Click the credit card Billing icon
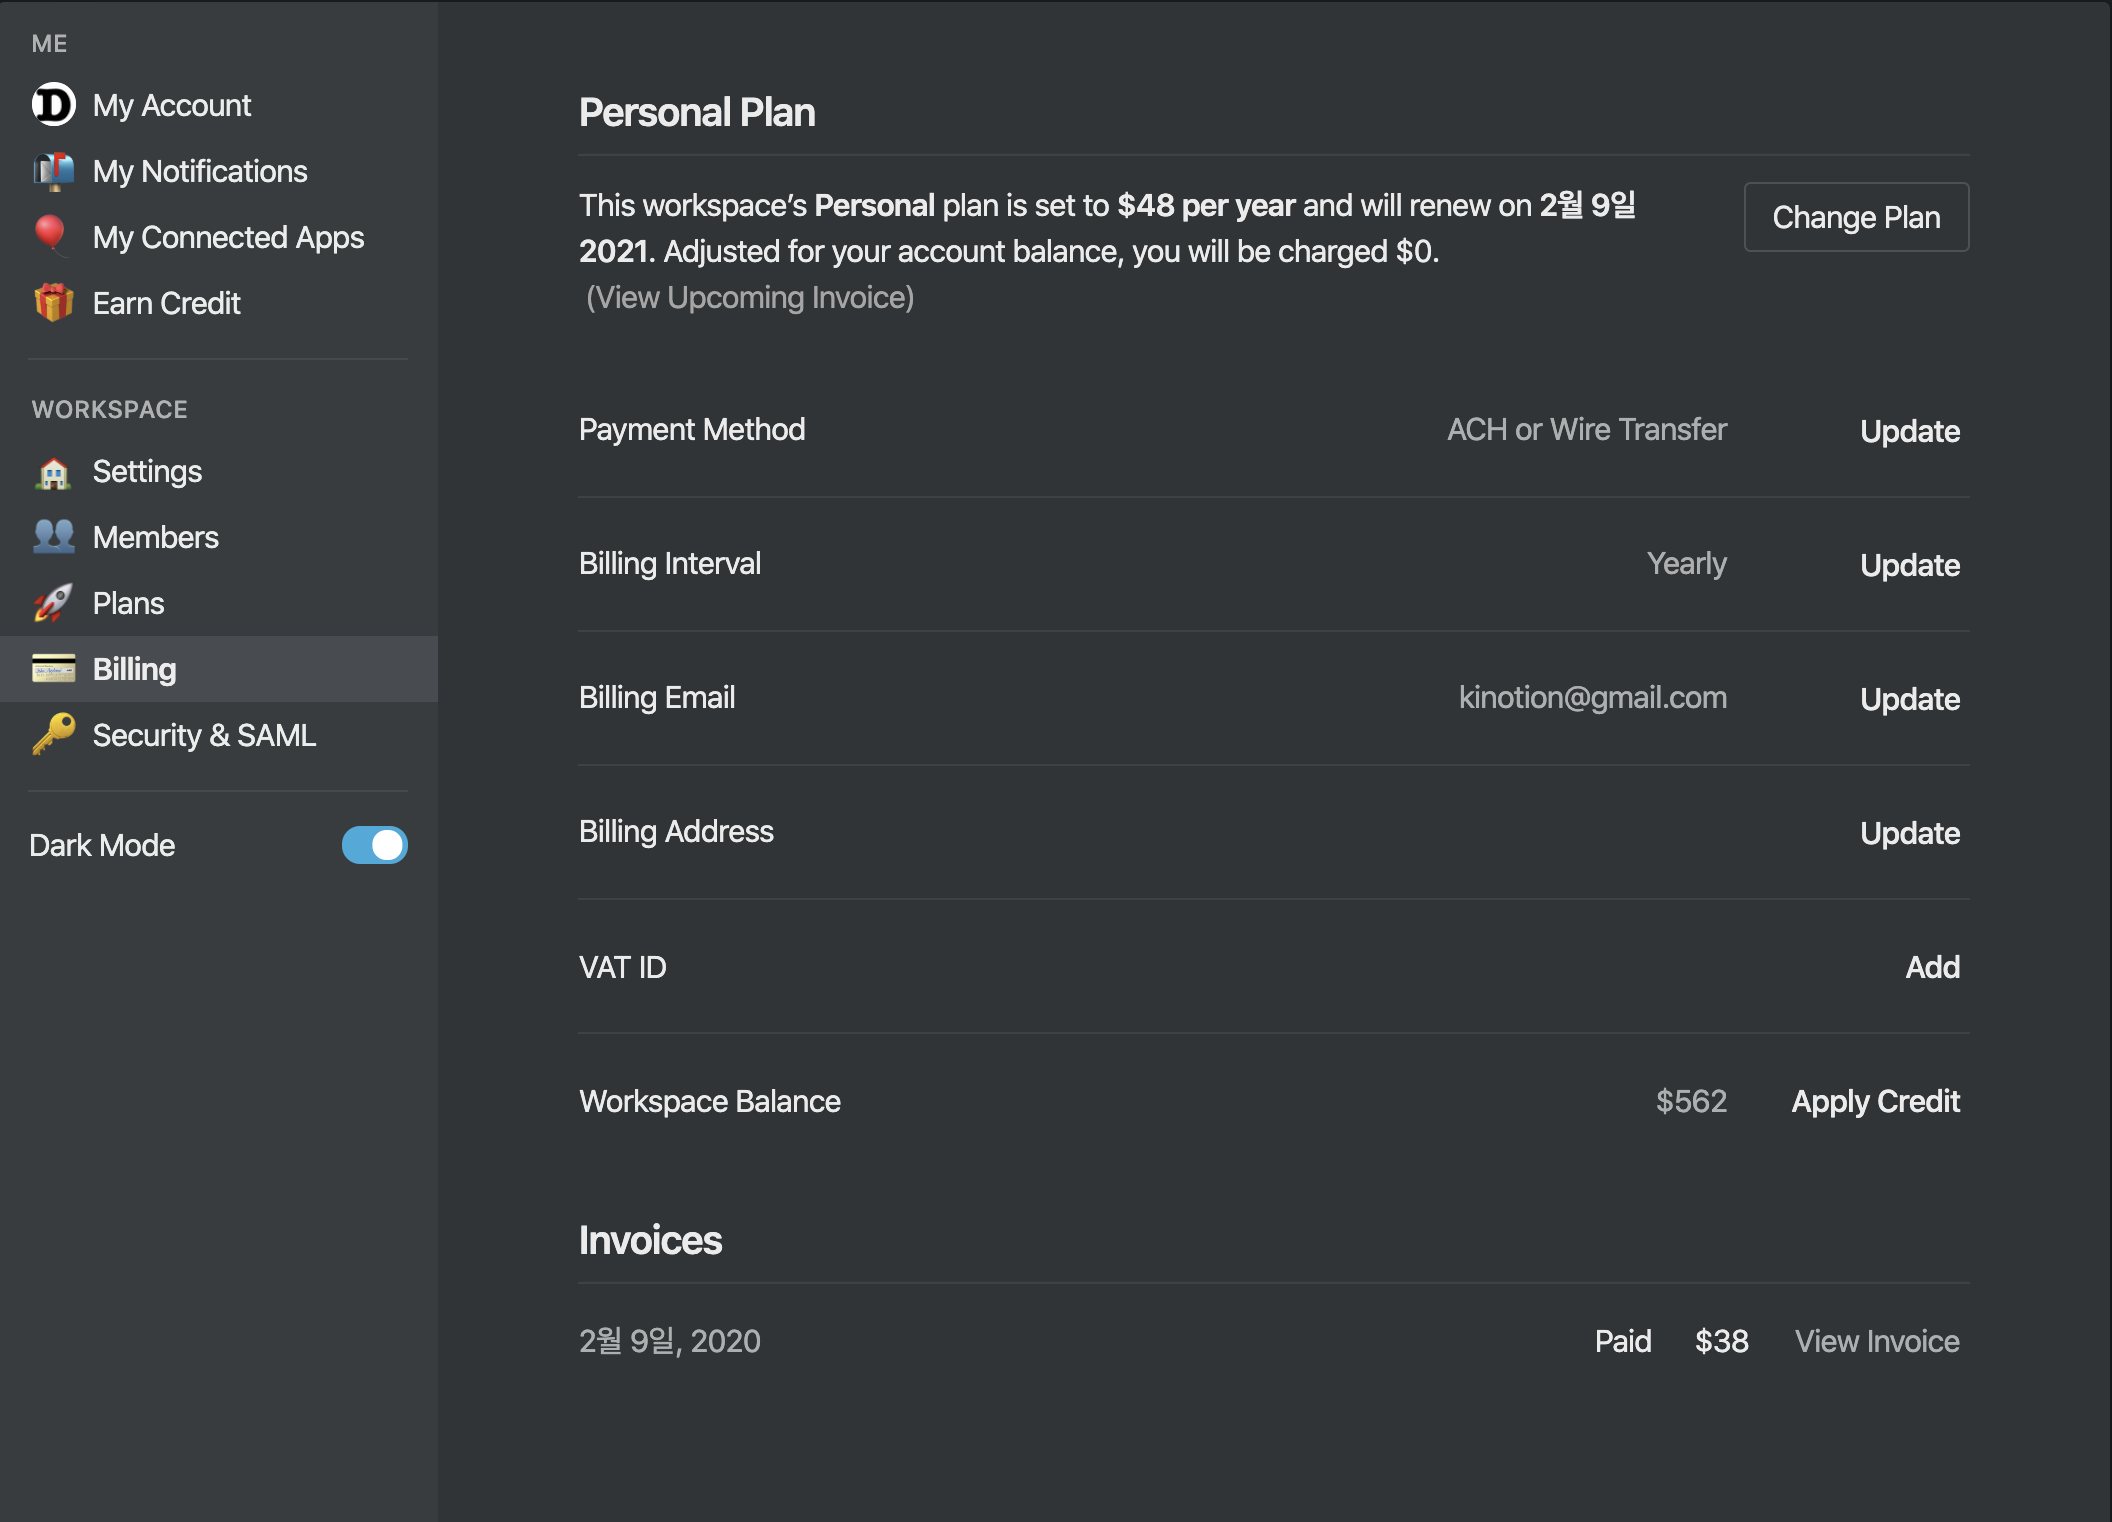This screenshot has width=2112, height=1522. 53,668
